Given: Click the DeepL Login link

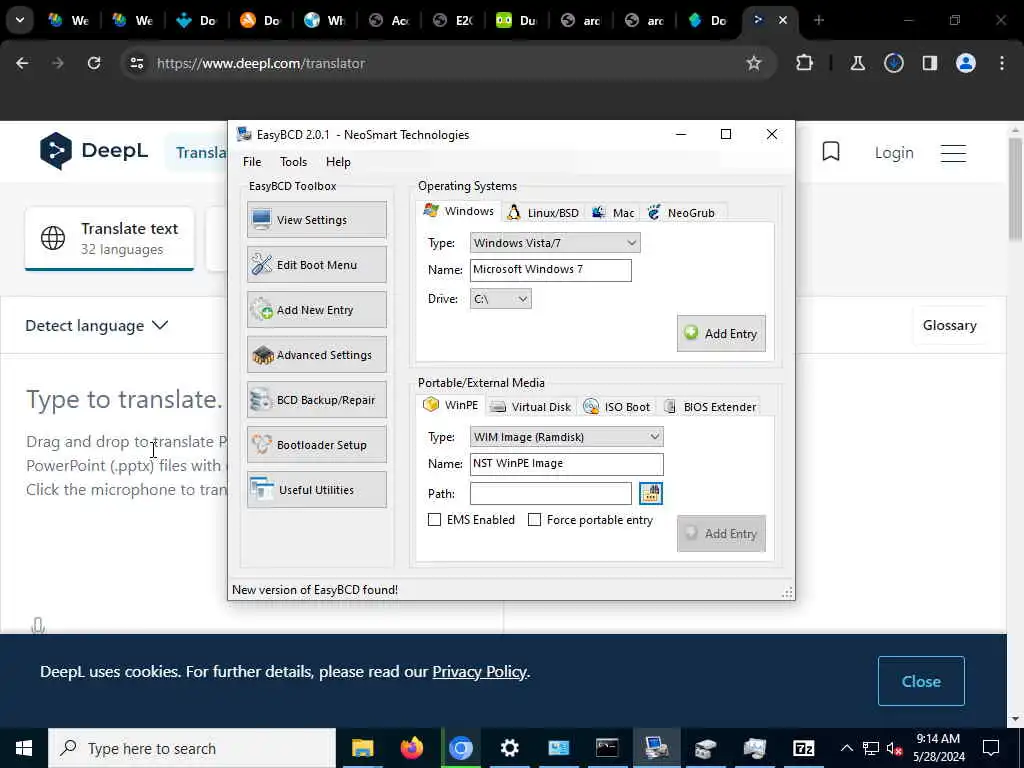Looking at the screenshot, I should 894,153.
